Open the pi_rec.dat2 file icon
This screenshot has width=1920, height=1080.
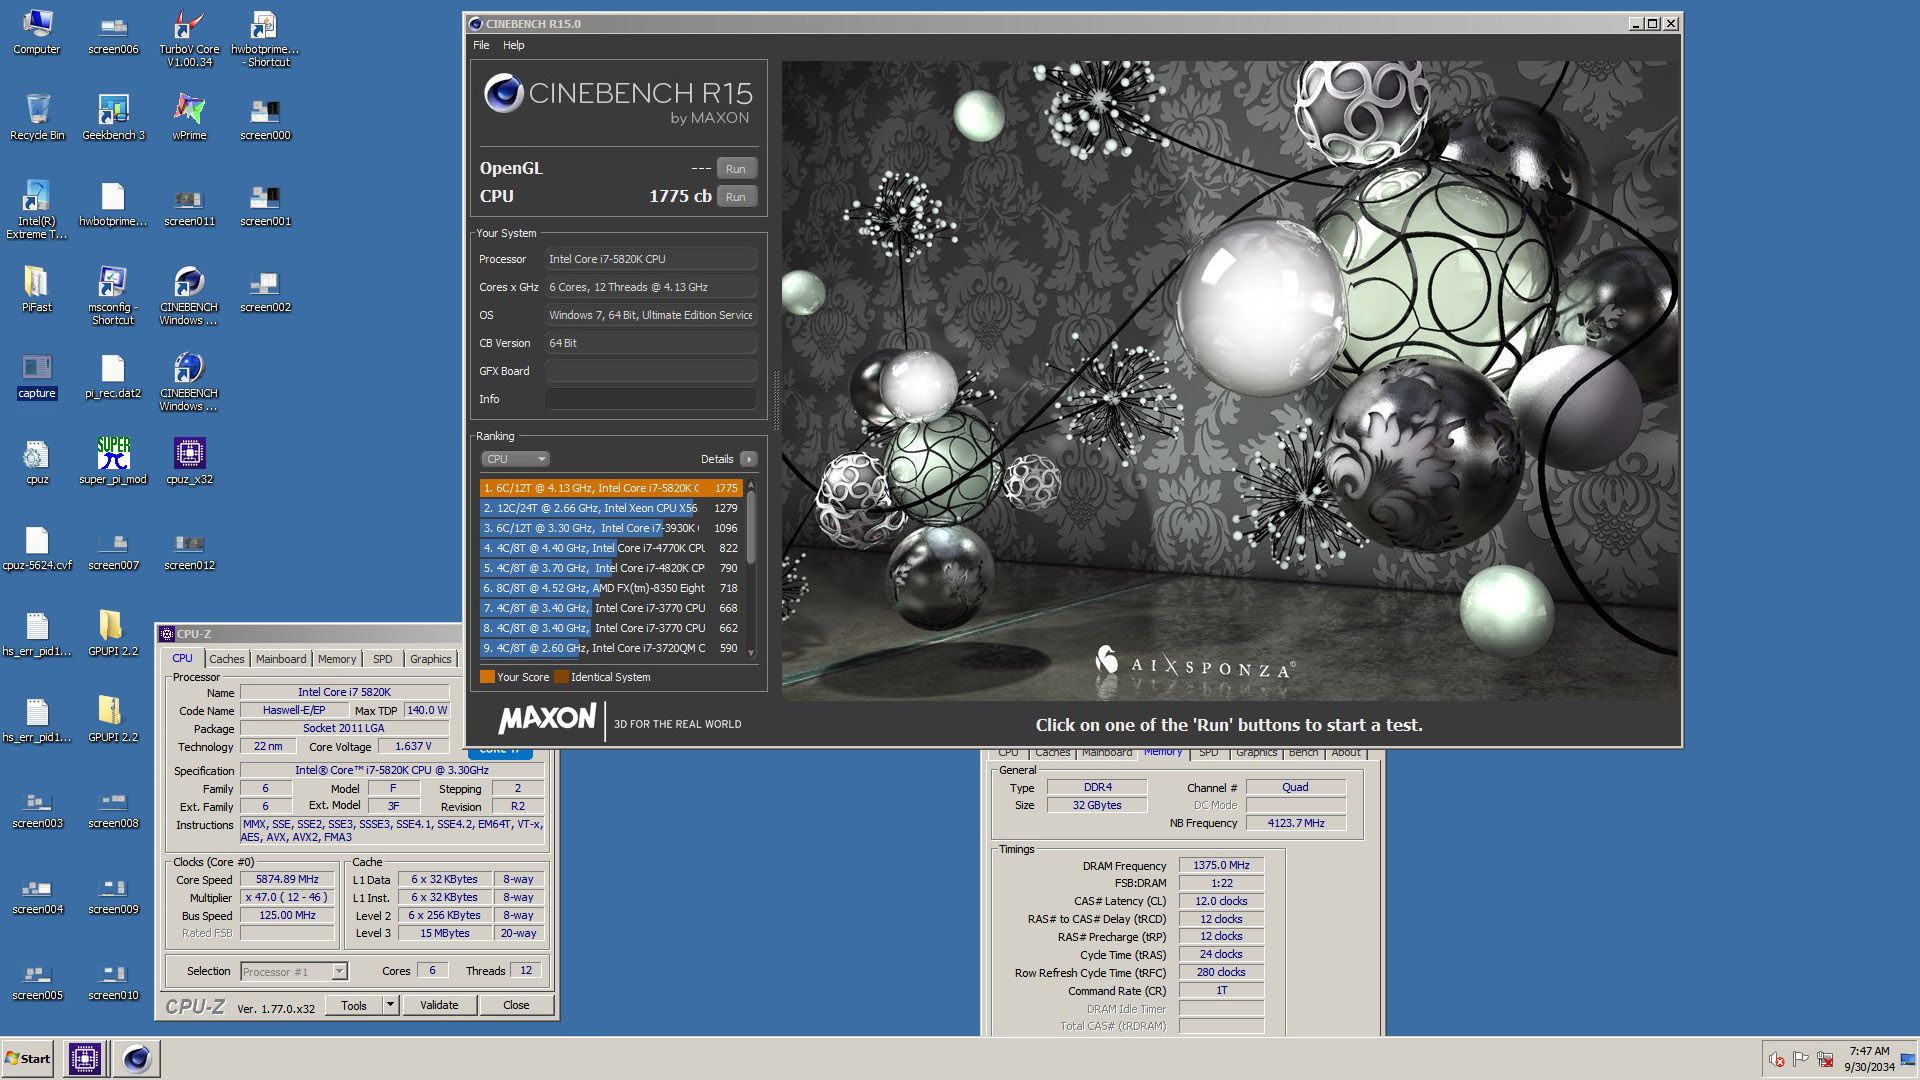coord(113,376)
